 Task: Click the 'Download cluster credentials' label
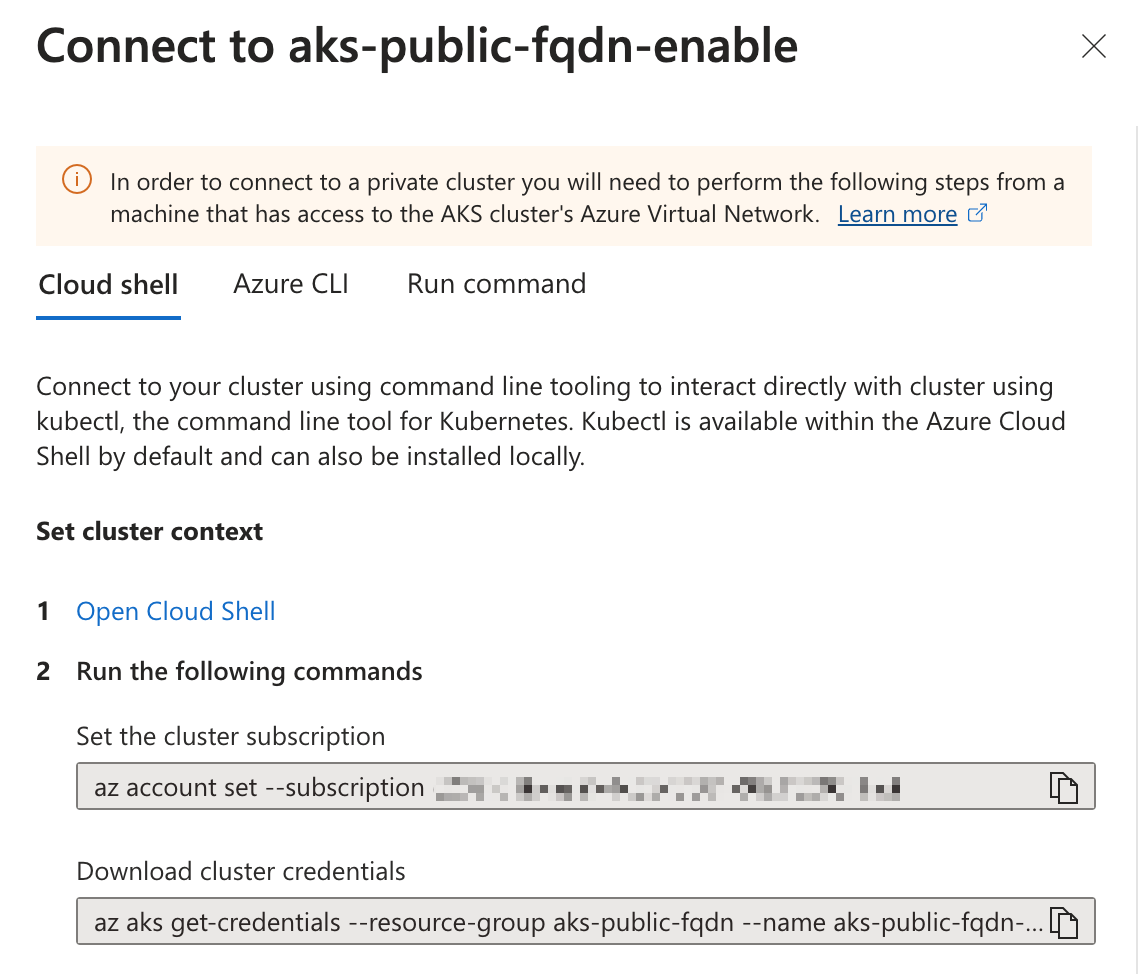point(241,871)
